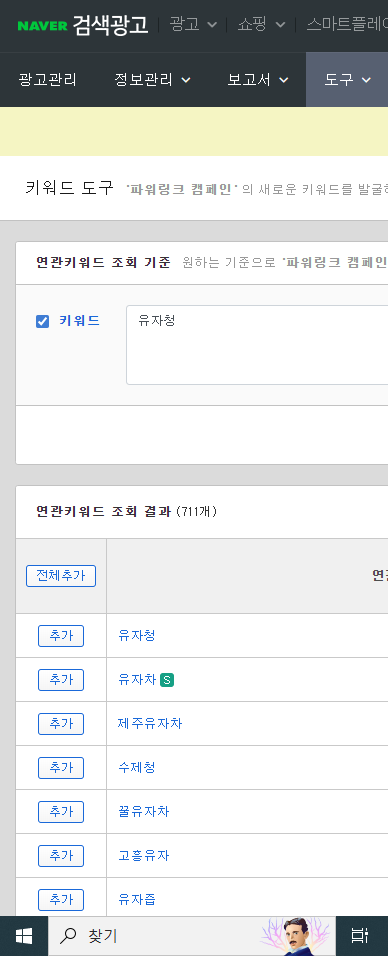Image resolution: width=388 pixels, height=956 pixels.
Task: Toggle the 키워드 checkbox
Action: coord(42,321)
